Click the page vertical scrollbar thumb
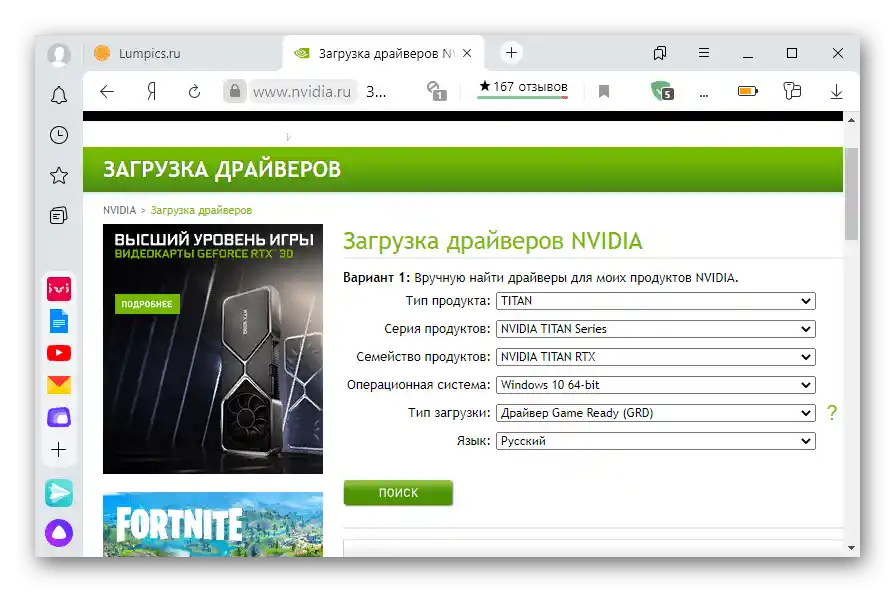This screenshot has height=592, width=895. (851, 194)
